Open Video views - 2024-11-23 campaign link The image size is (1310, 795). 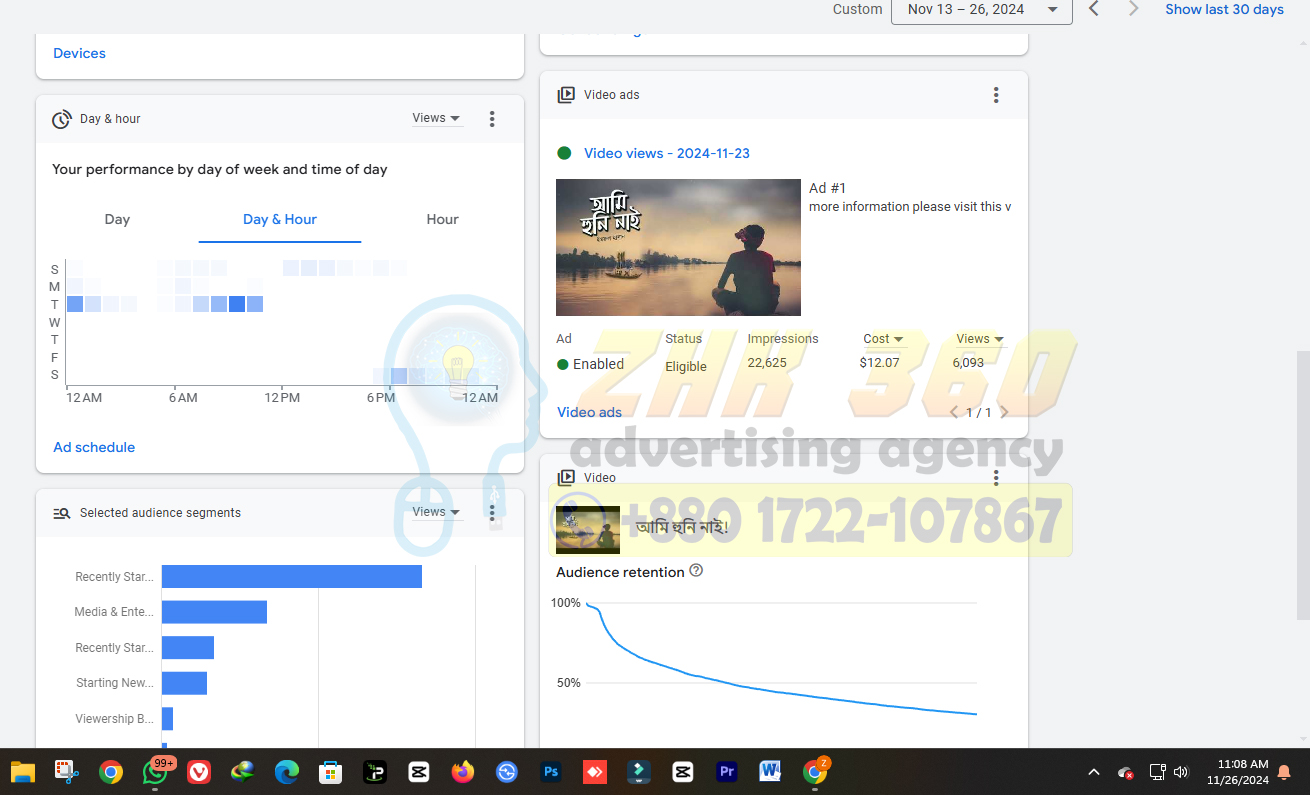[x=666, y=153]
